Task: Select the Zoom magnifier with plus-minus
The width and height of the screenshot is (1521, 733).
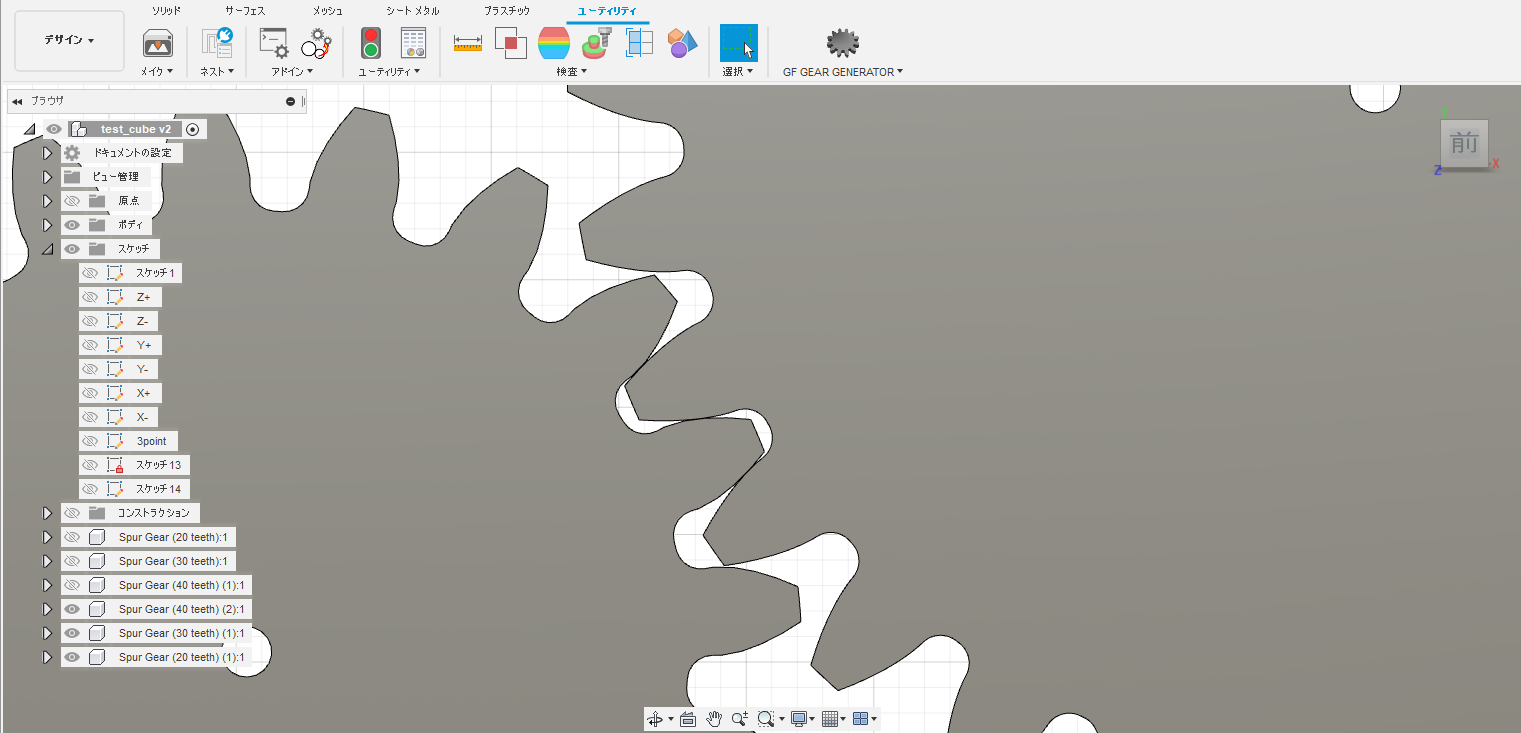Action: click(740, 718)
